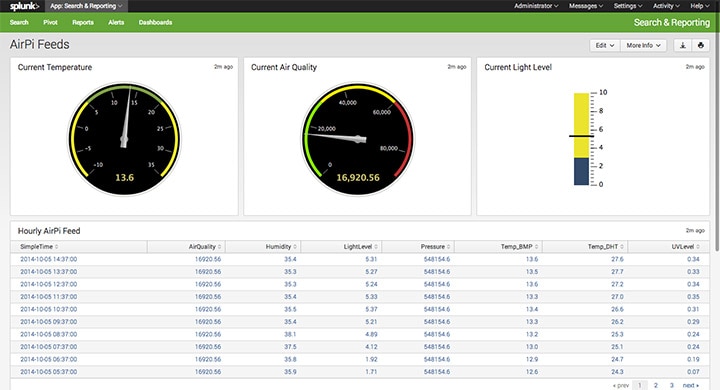Open the Settings dropdown
720x390 pixels.
click(628, 6)
